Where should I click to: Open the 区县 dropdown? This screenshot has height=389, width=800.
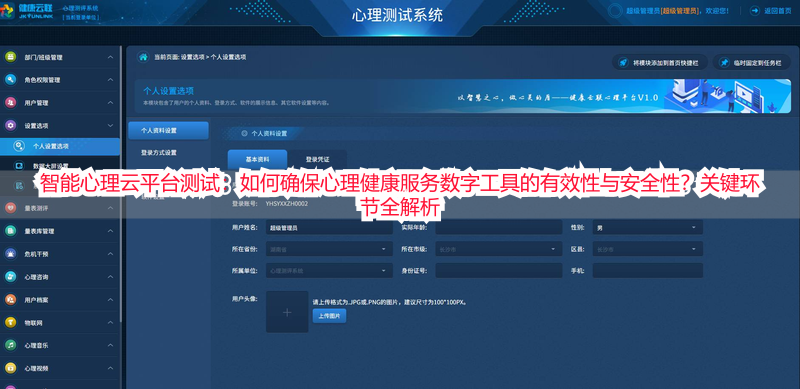pyautogui.click(x=647, y=249)
